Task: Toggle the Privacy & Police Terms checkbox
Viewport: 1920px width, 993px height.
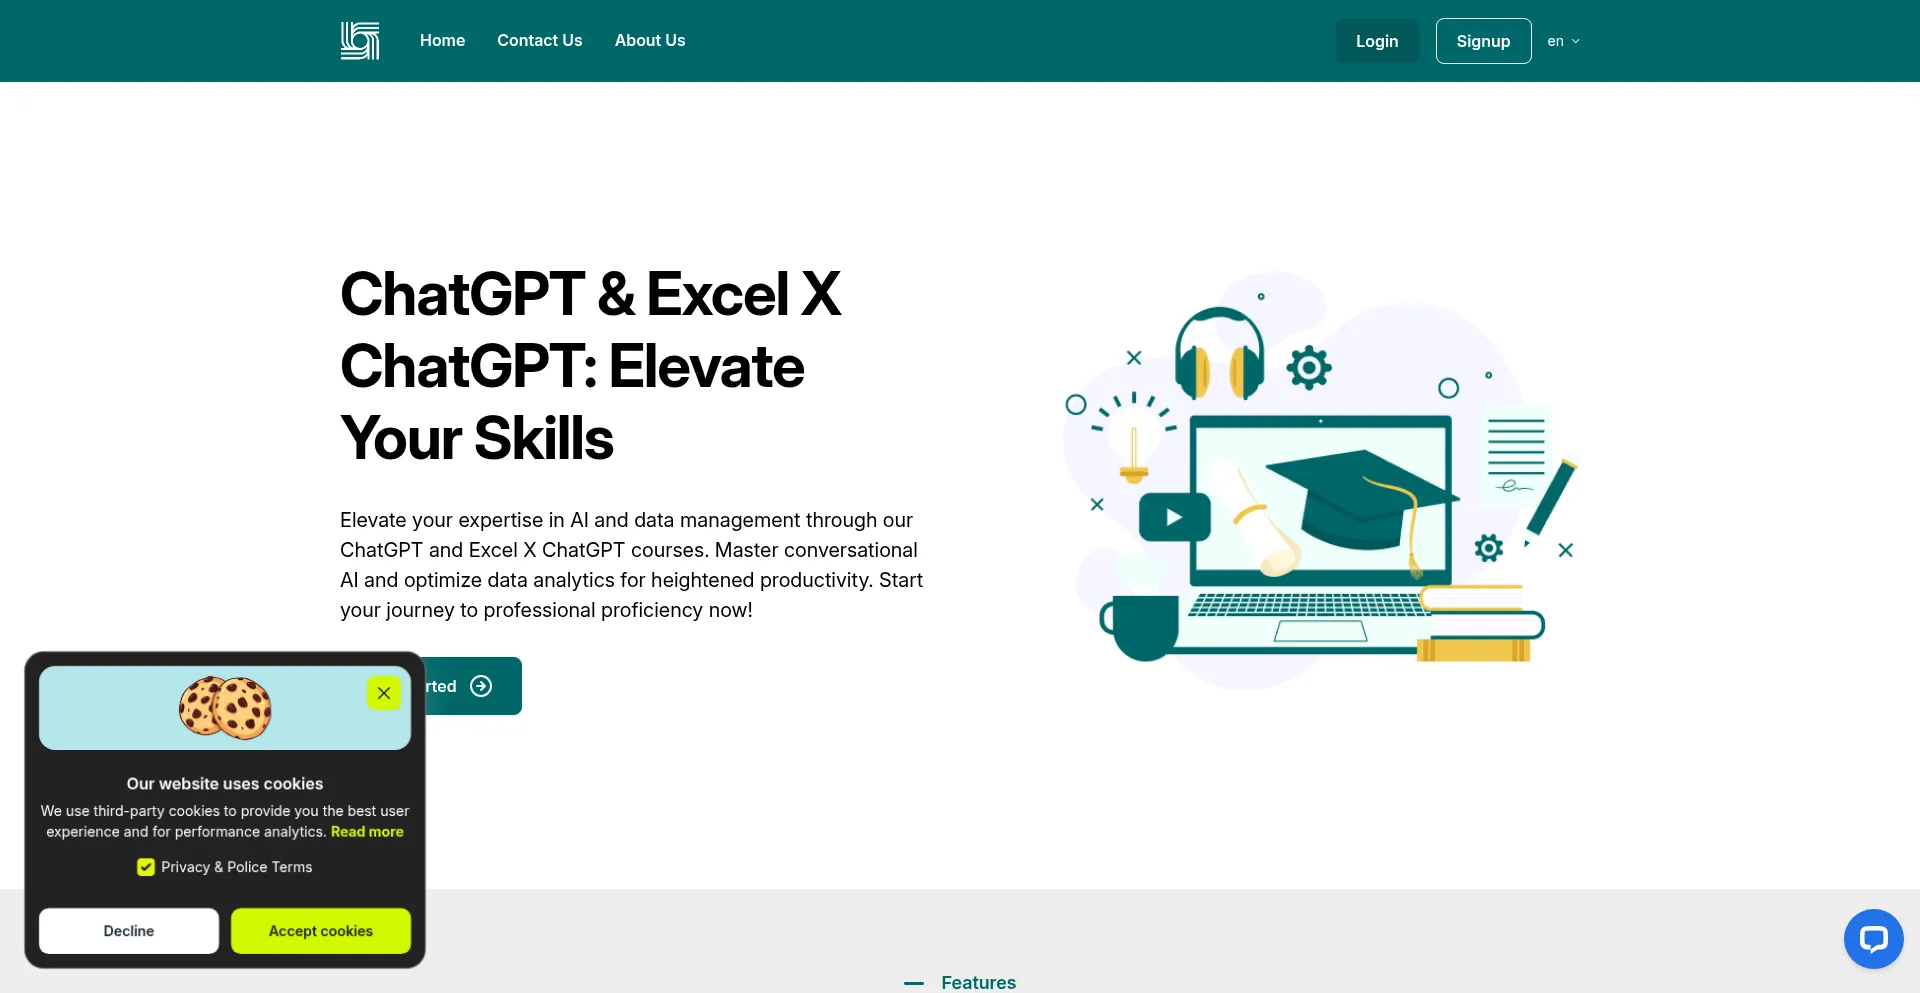Action: click(146, 867)
